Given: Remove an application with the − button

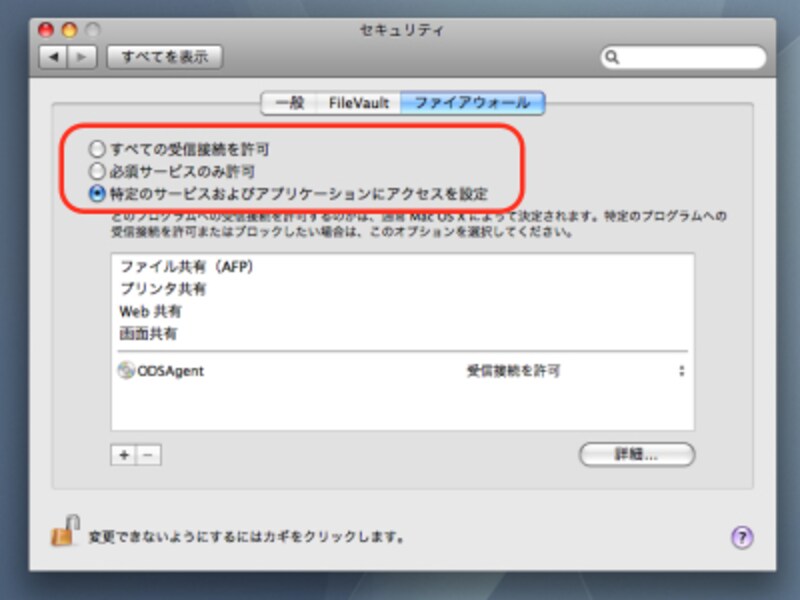Looking at the screenshot, I should pyautogui.click(x=146, y=454).
